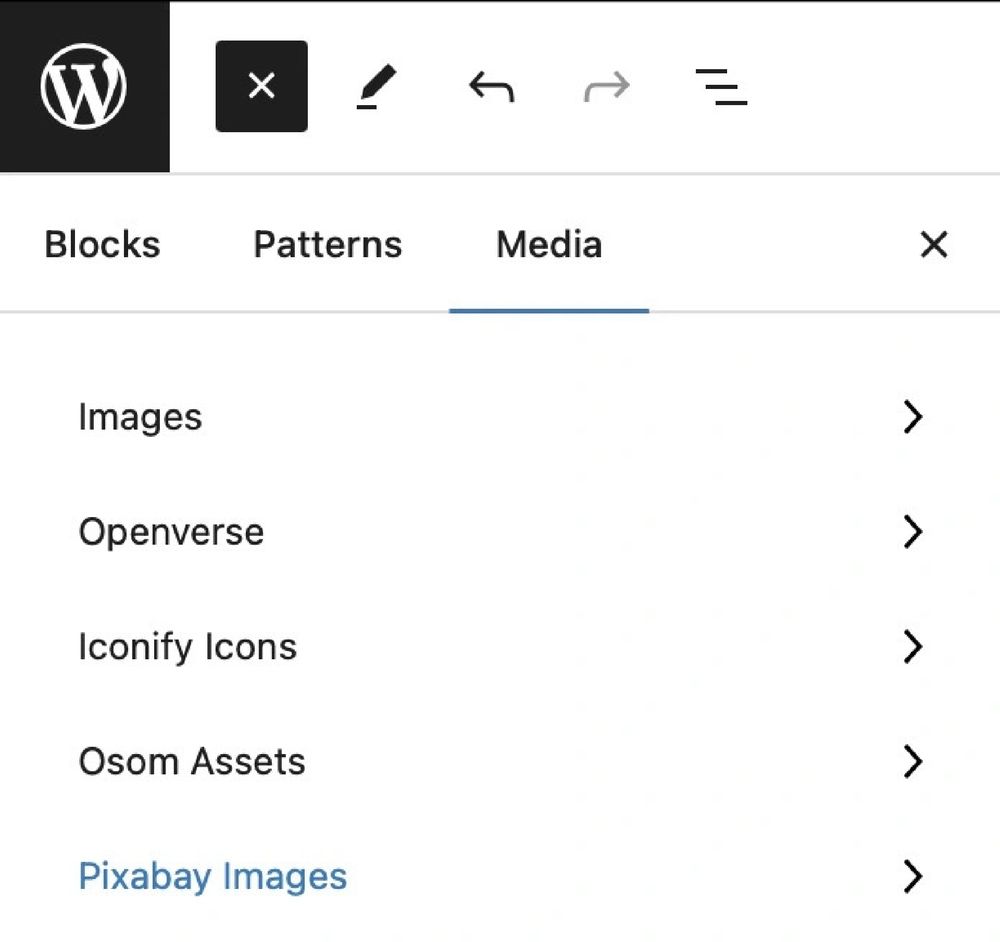Switch to the Blocks tab

(x=102, y=245)
